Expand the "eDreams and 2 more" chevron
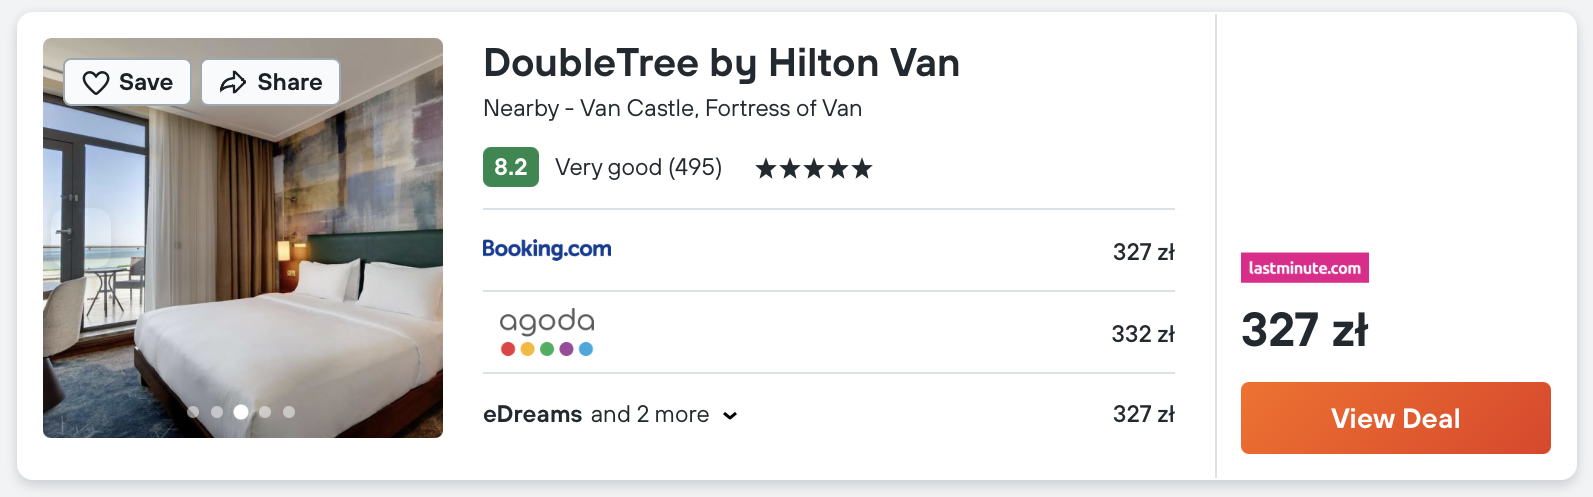The width and height of the screenshot is (1593, 497). [x=730, y=416]
